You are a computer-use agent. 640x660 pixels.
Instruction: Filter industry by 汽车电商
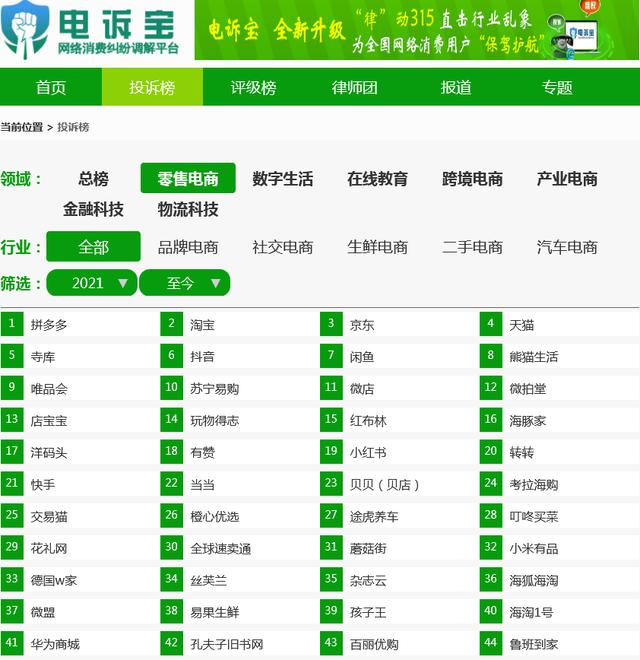click(567, 247)
